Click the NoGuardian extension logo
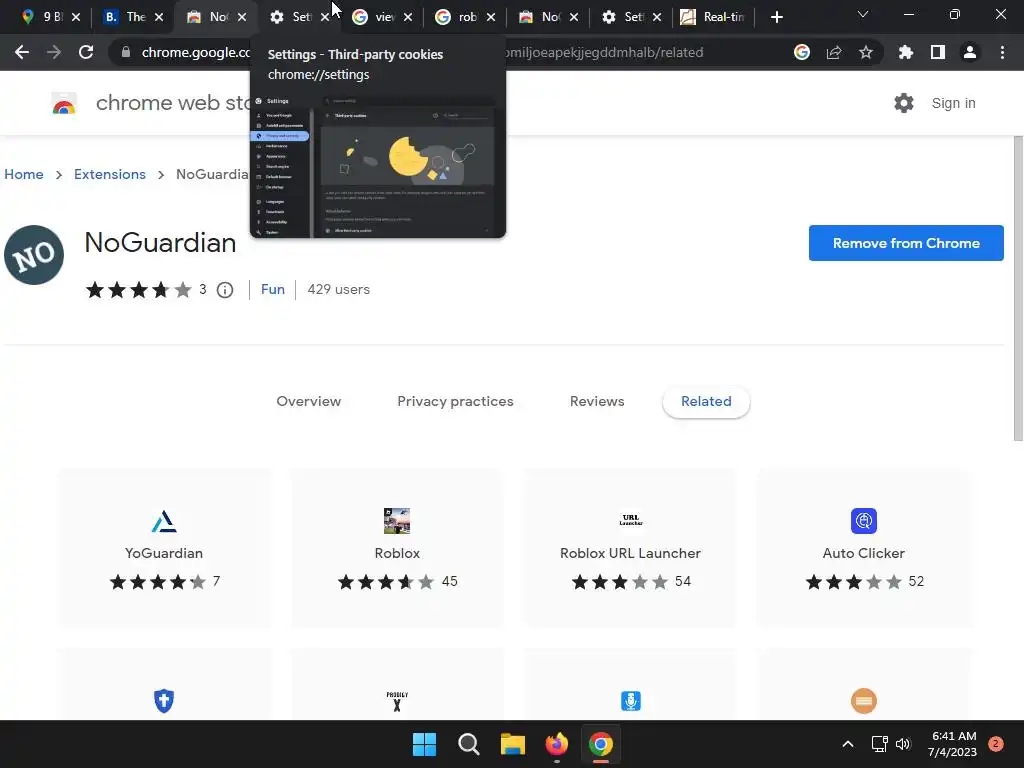Screen dimensions: 1024x768 [x=34, y=255]
